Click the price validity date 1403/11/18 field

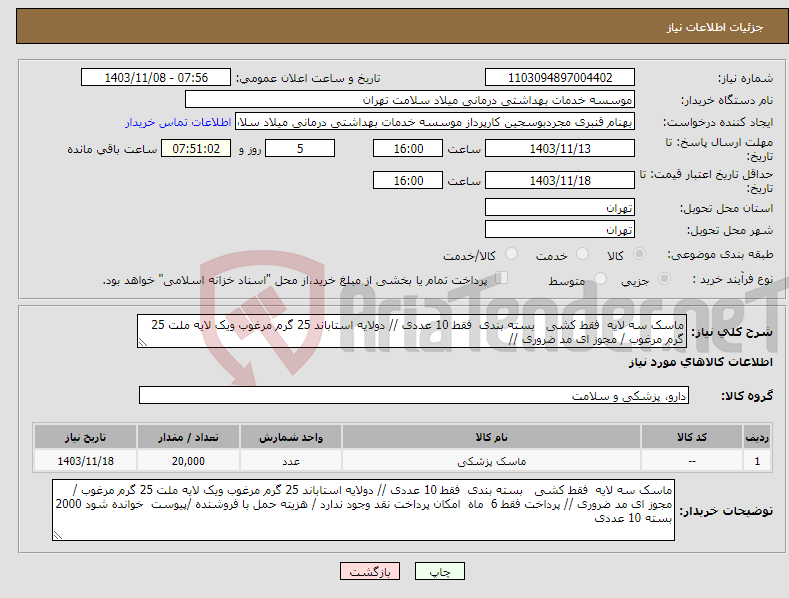click(560, 180)
